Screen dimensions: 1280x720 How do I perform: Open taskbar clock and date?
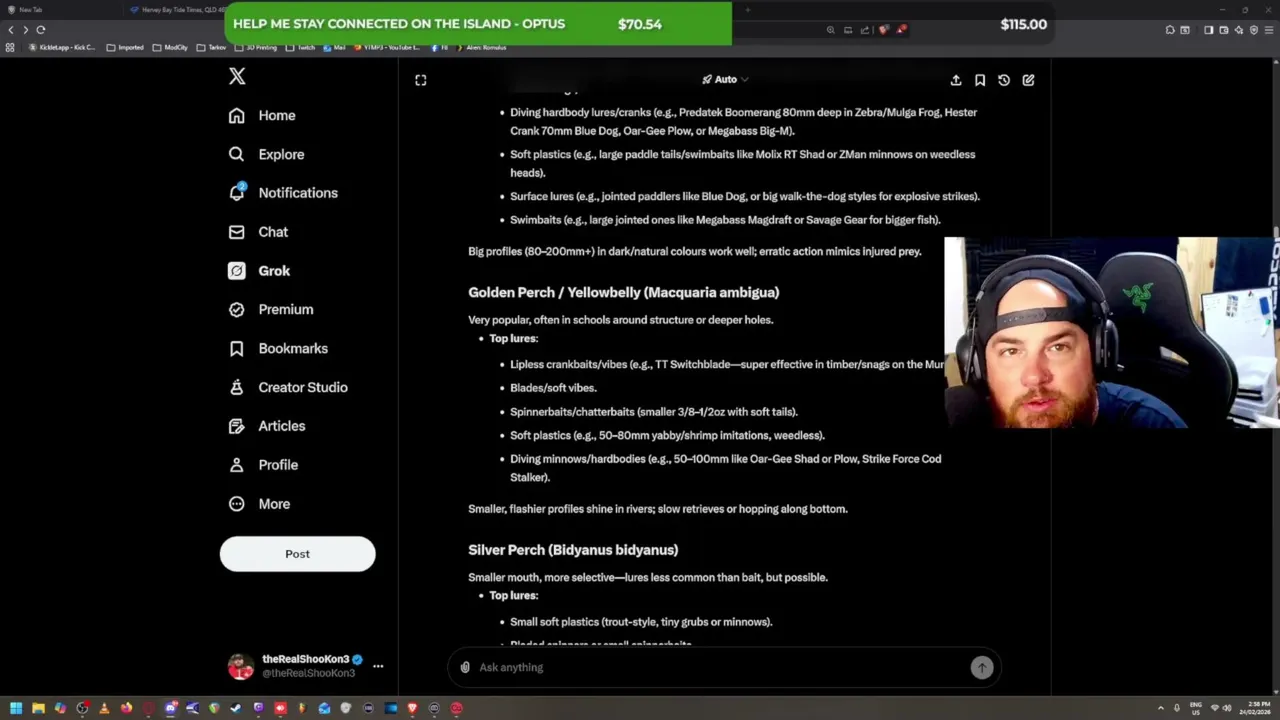(1255, 708)
